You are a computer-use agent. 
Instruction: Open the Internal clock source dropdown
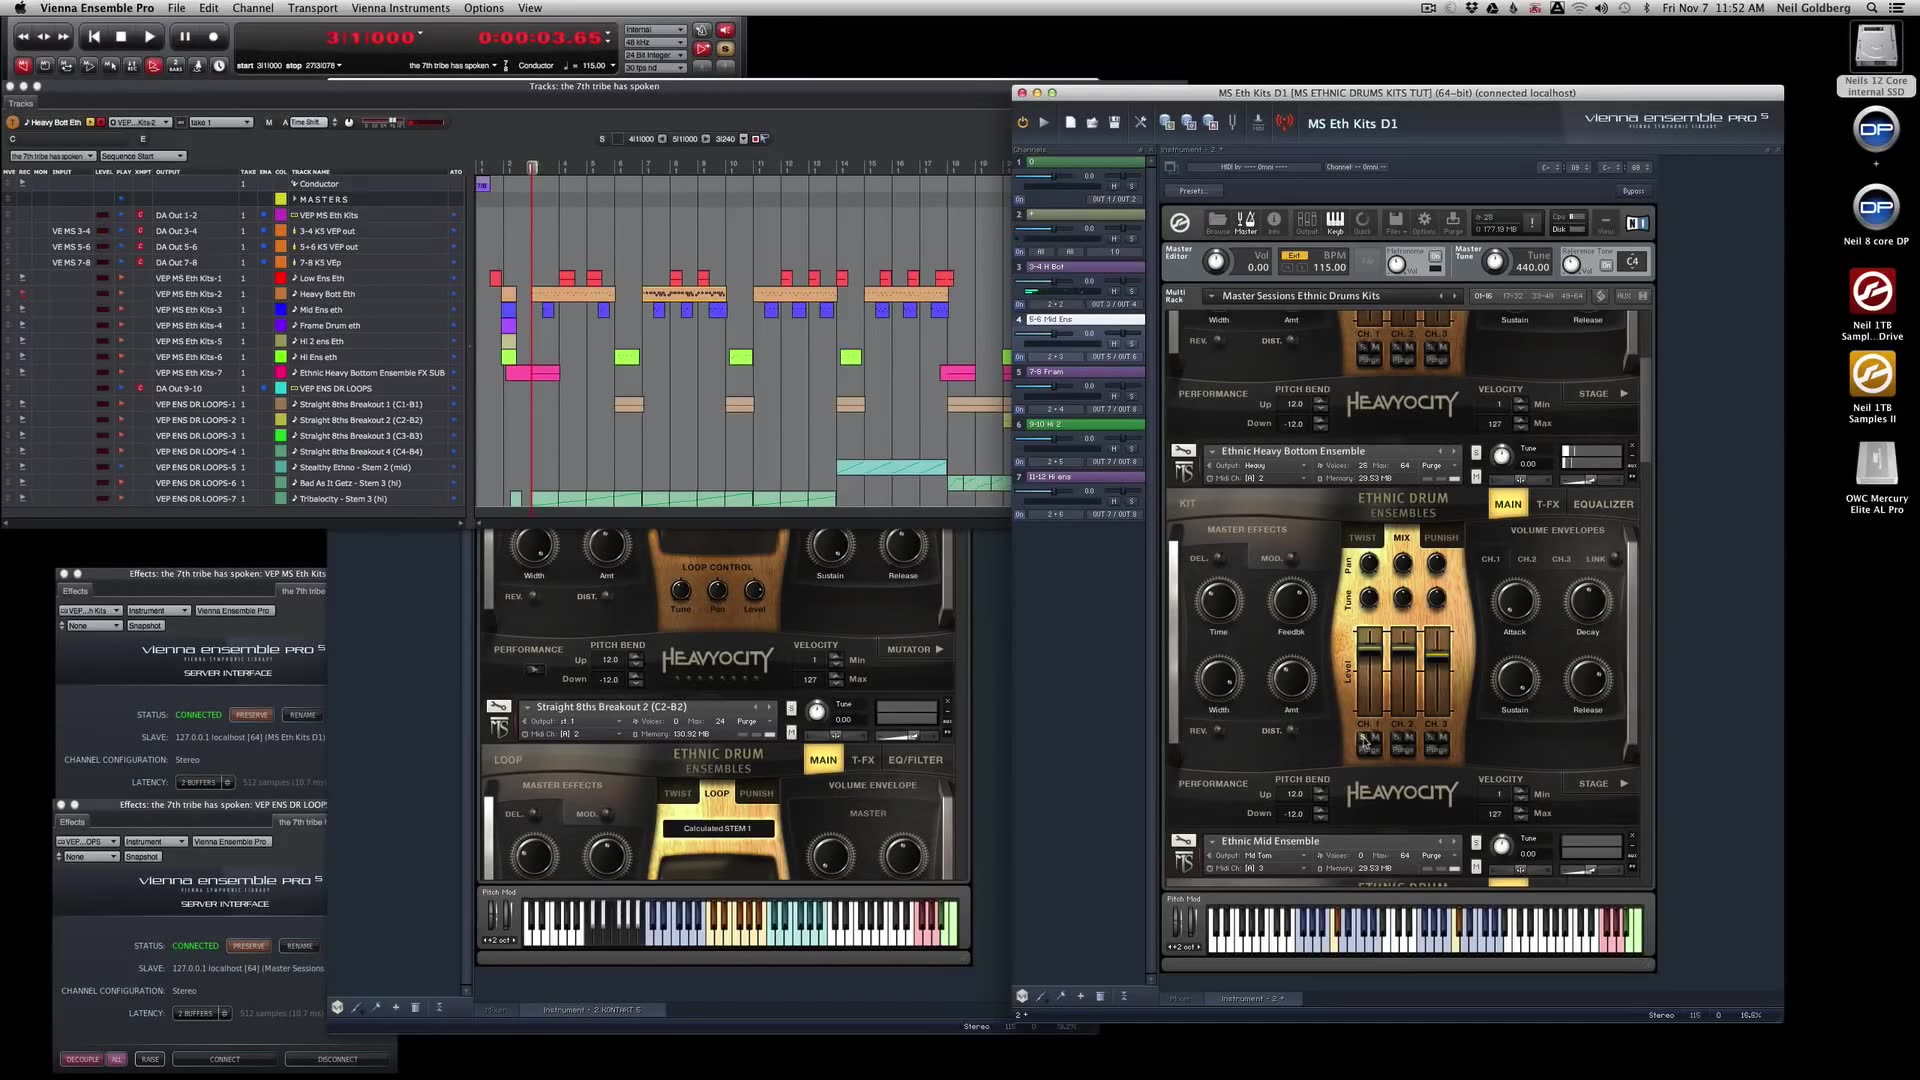pos(655,30)
